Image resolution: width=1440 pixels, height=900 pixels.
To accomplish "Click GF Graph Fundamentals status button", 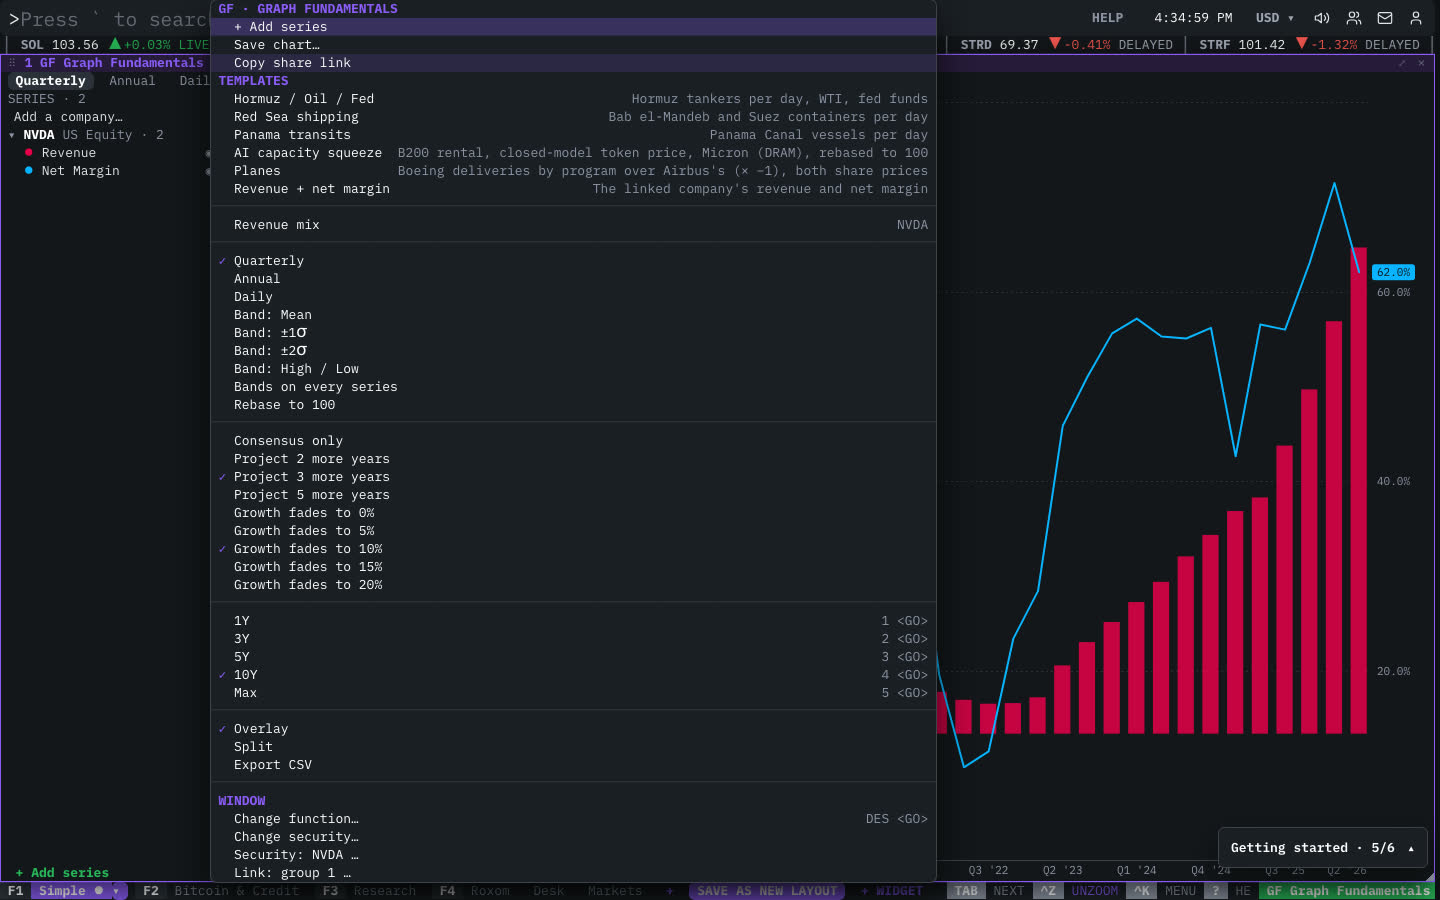I will [1347, 891].
